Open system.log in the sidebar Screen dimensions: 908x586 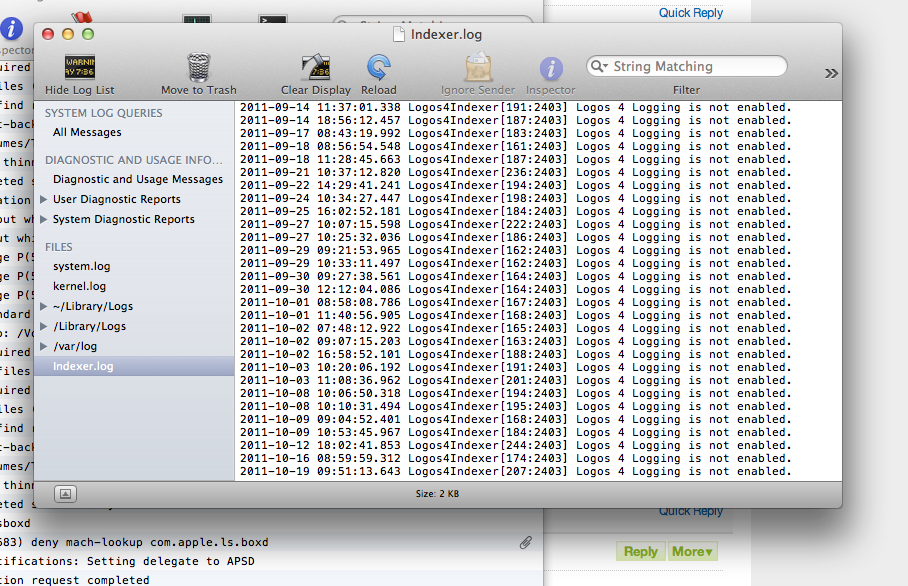[x=82, y=266]
